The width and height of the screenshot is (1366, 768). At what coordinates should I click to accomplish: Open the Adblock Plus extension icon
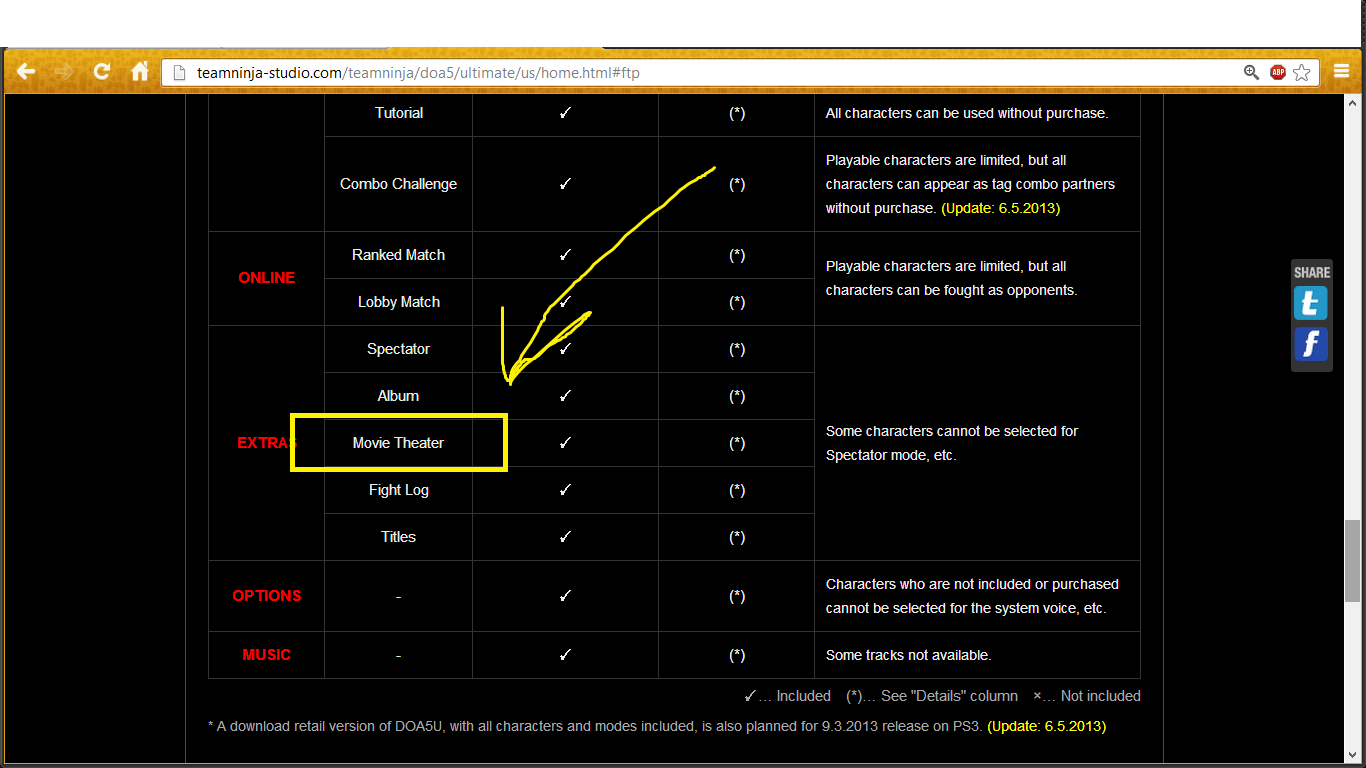pyautogui.click(x=1277, y=72)
